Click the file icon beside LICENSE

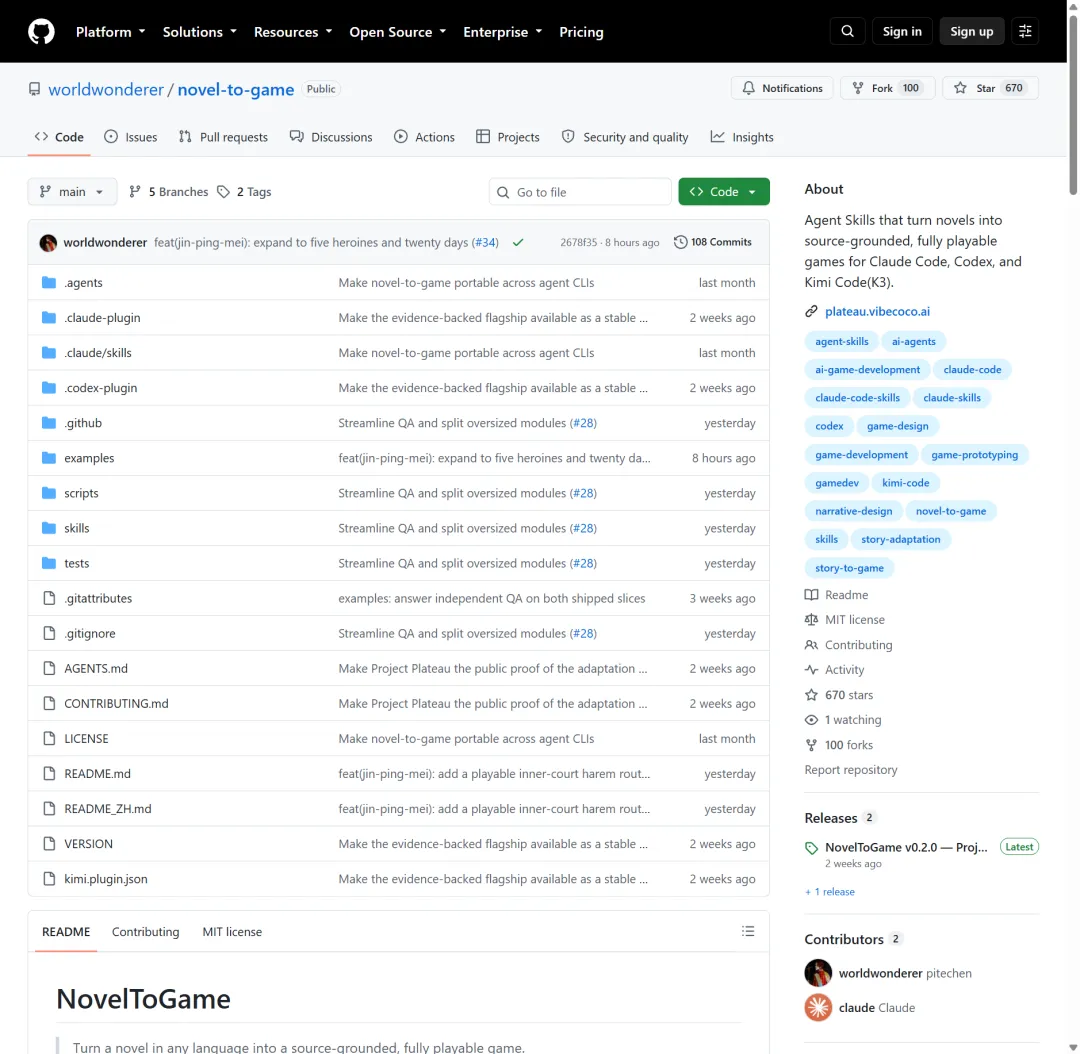point(49,738)
